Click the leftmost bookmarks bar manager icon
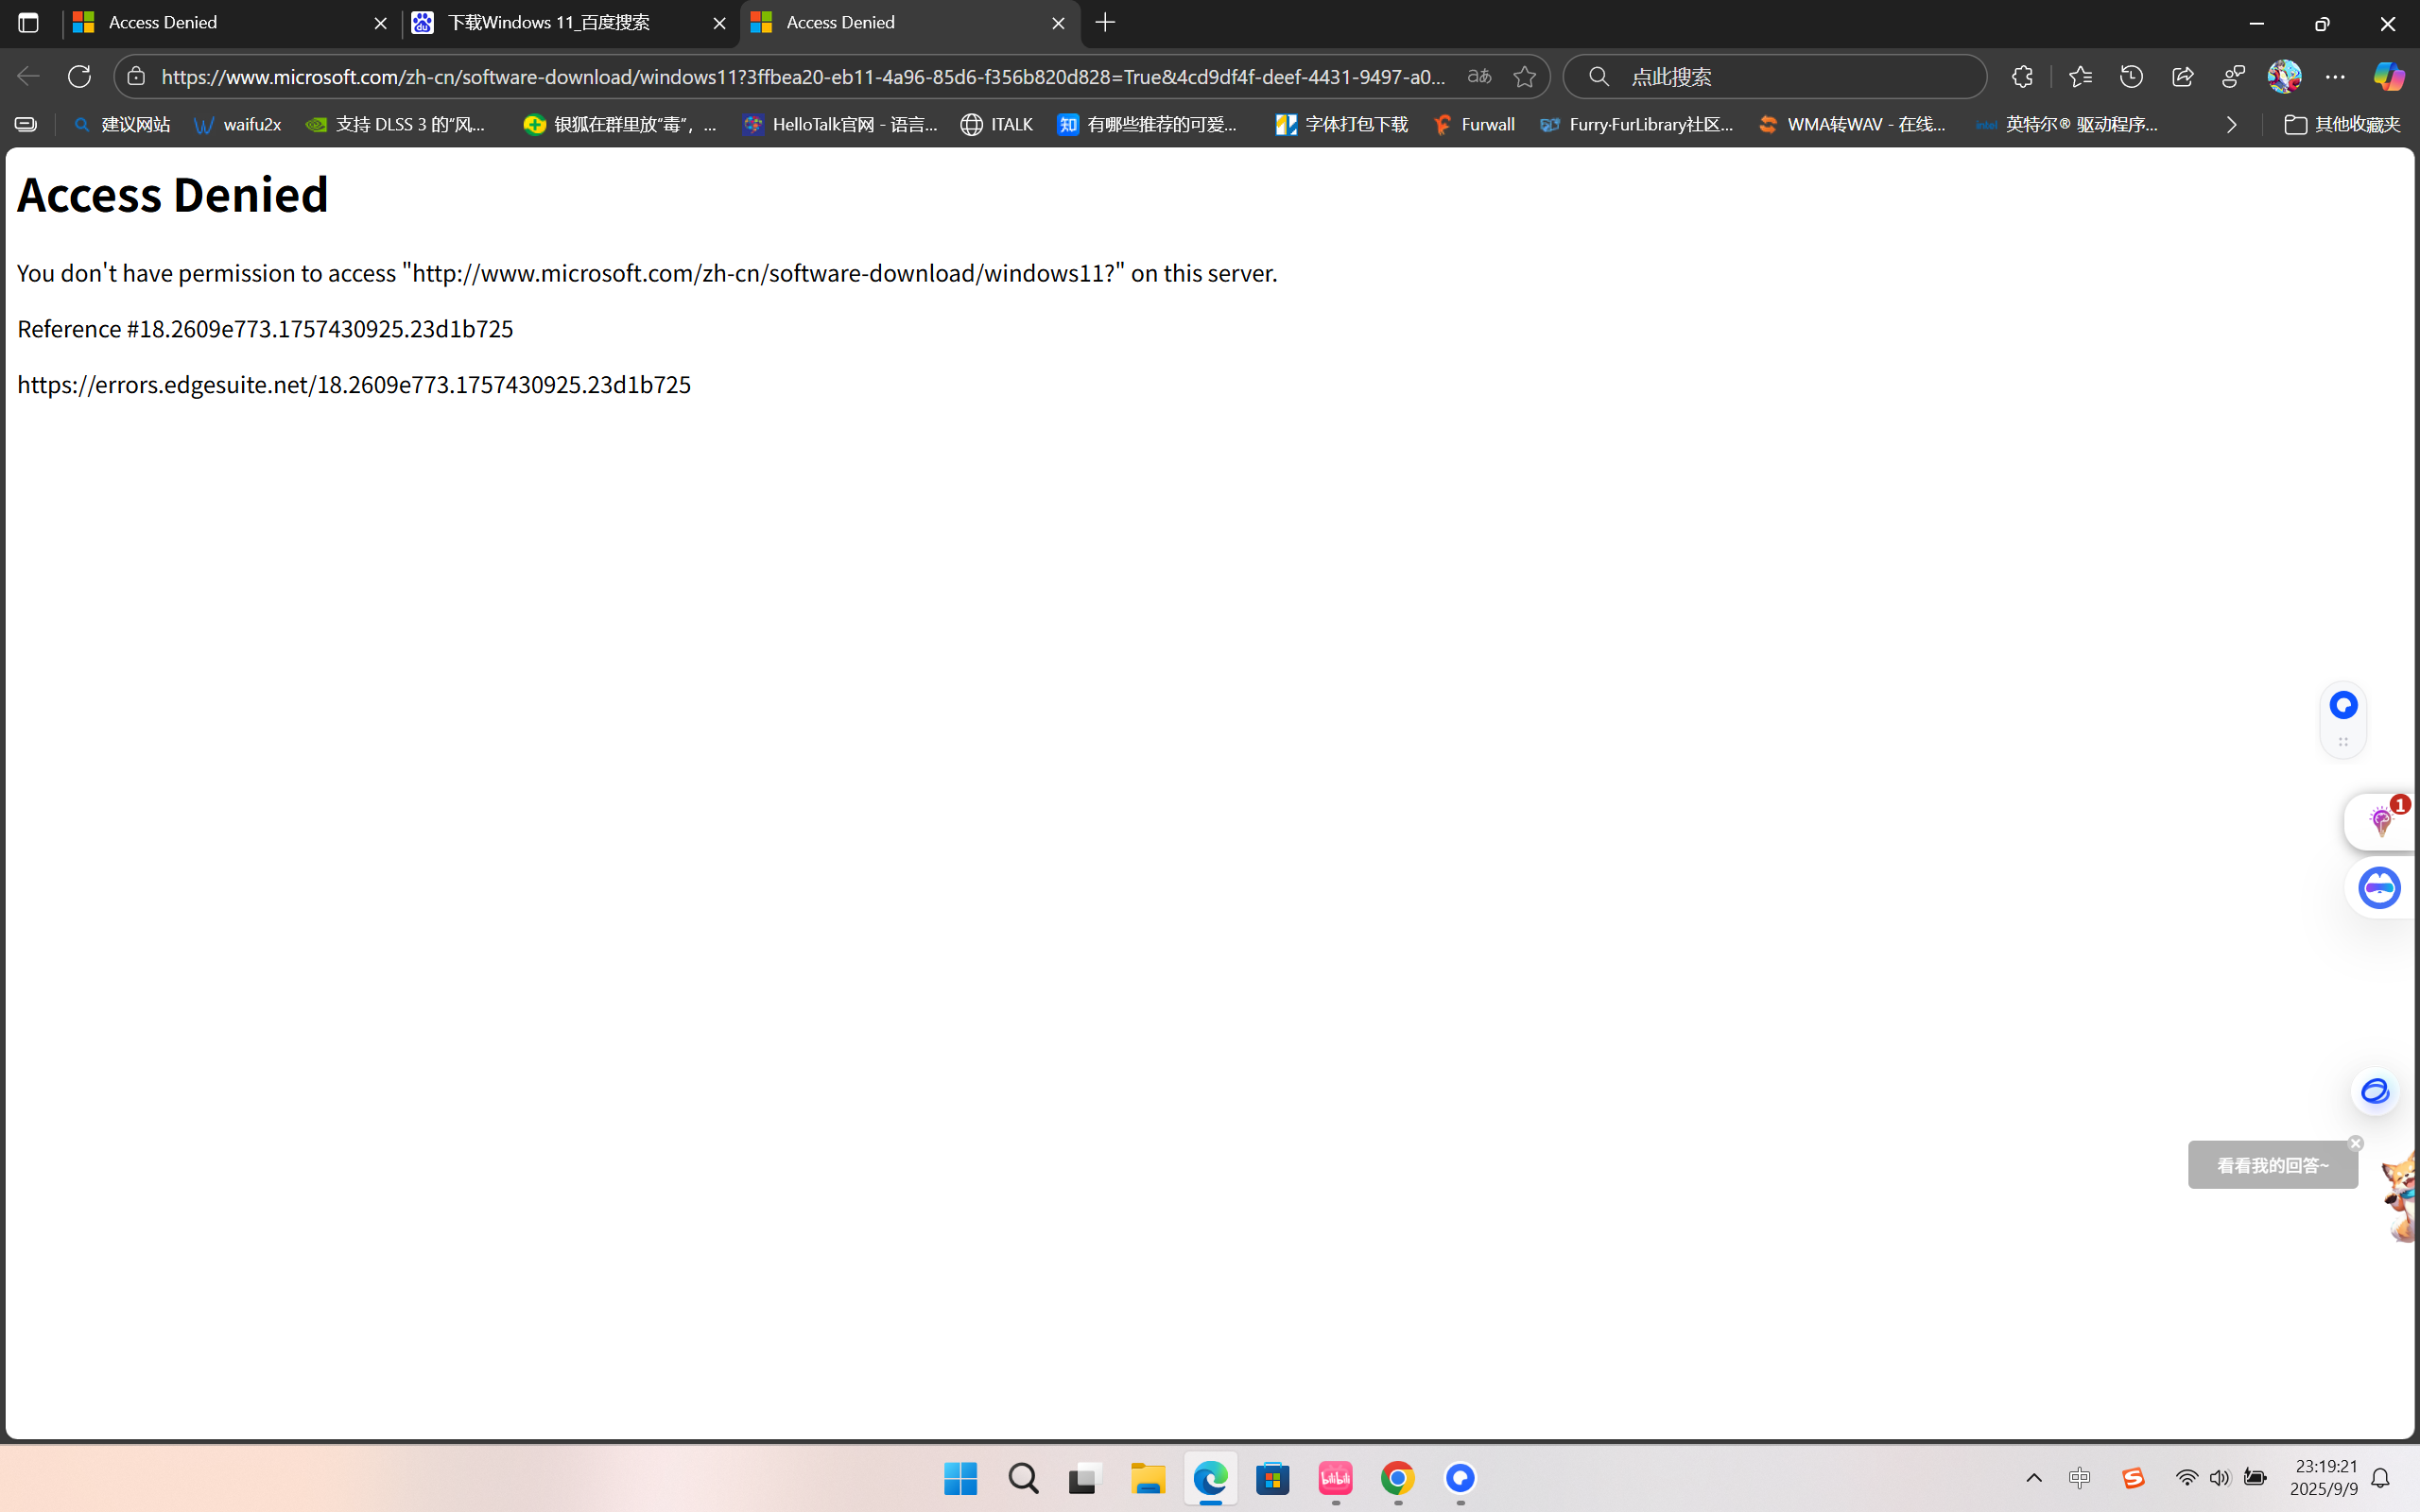Image resolution: width=2420 pixels, height=1512 pixels. coord(26,125)
